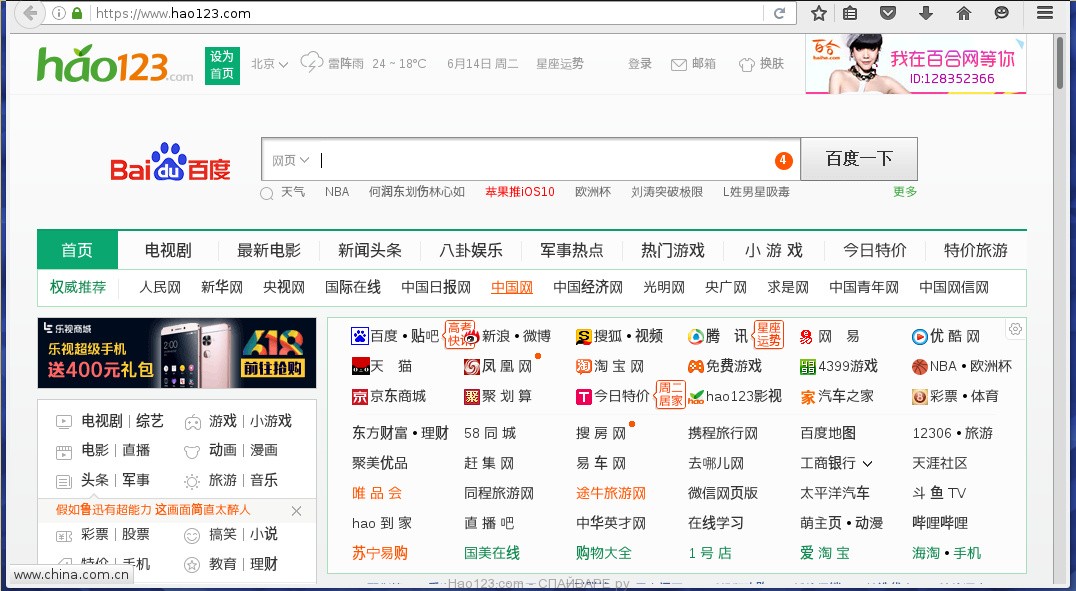Open the 国美在线 link
This screenshot has width=1076, height=591.
pyautogui.click(x=491, y=553)
